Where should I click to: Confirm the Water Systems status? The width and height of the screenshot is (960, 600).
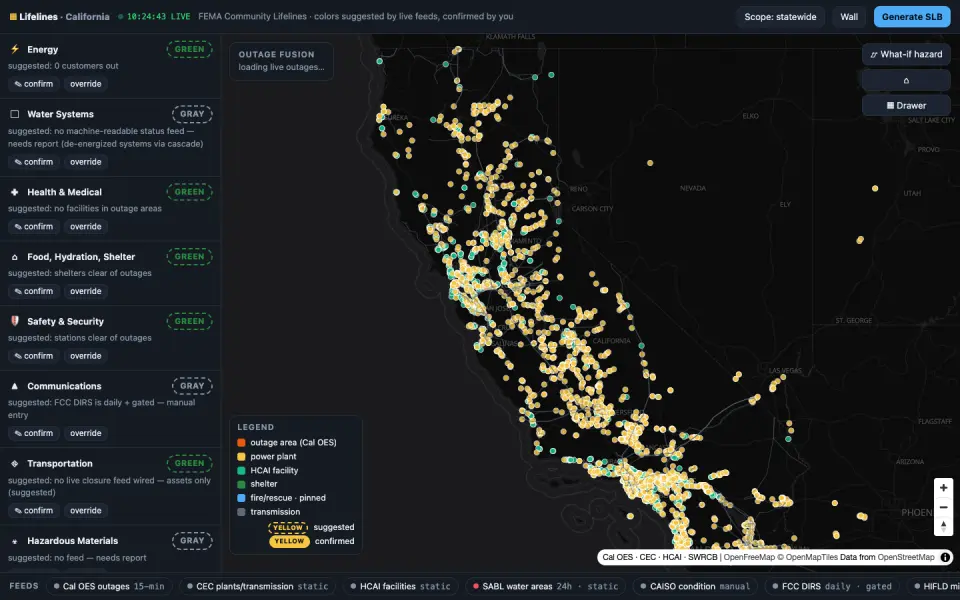click(x=34, y=162)
